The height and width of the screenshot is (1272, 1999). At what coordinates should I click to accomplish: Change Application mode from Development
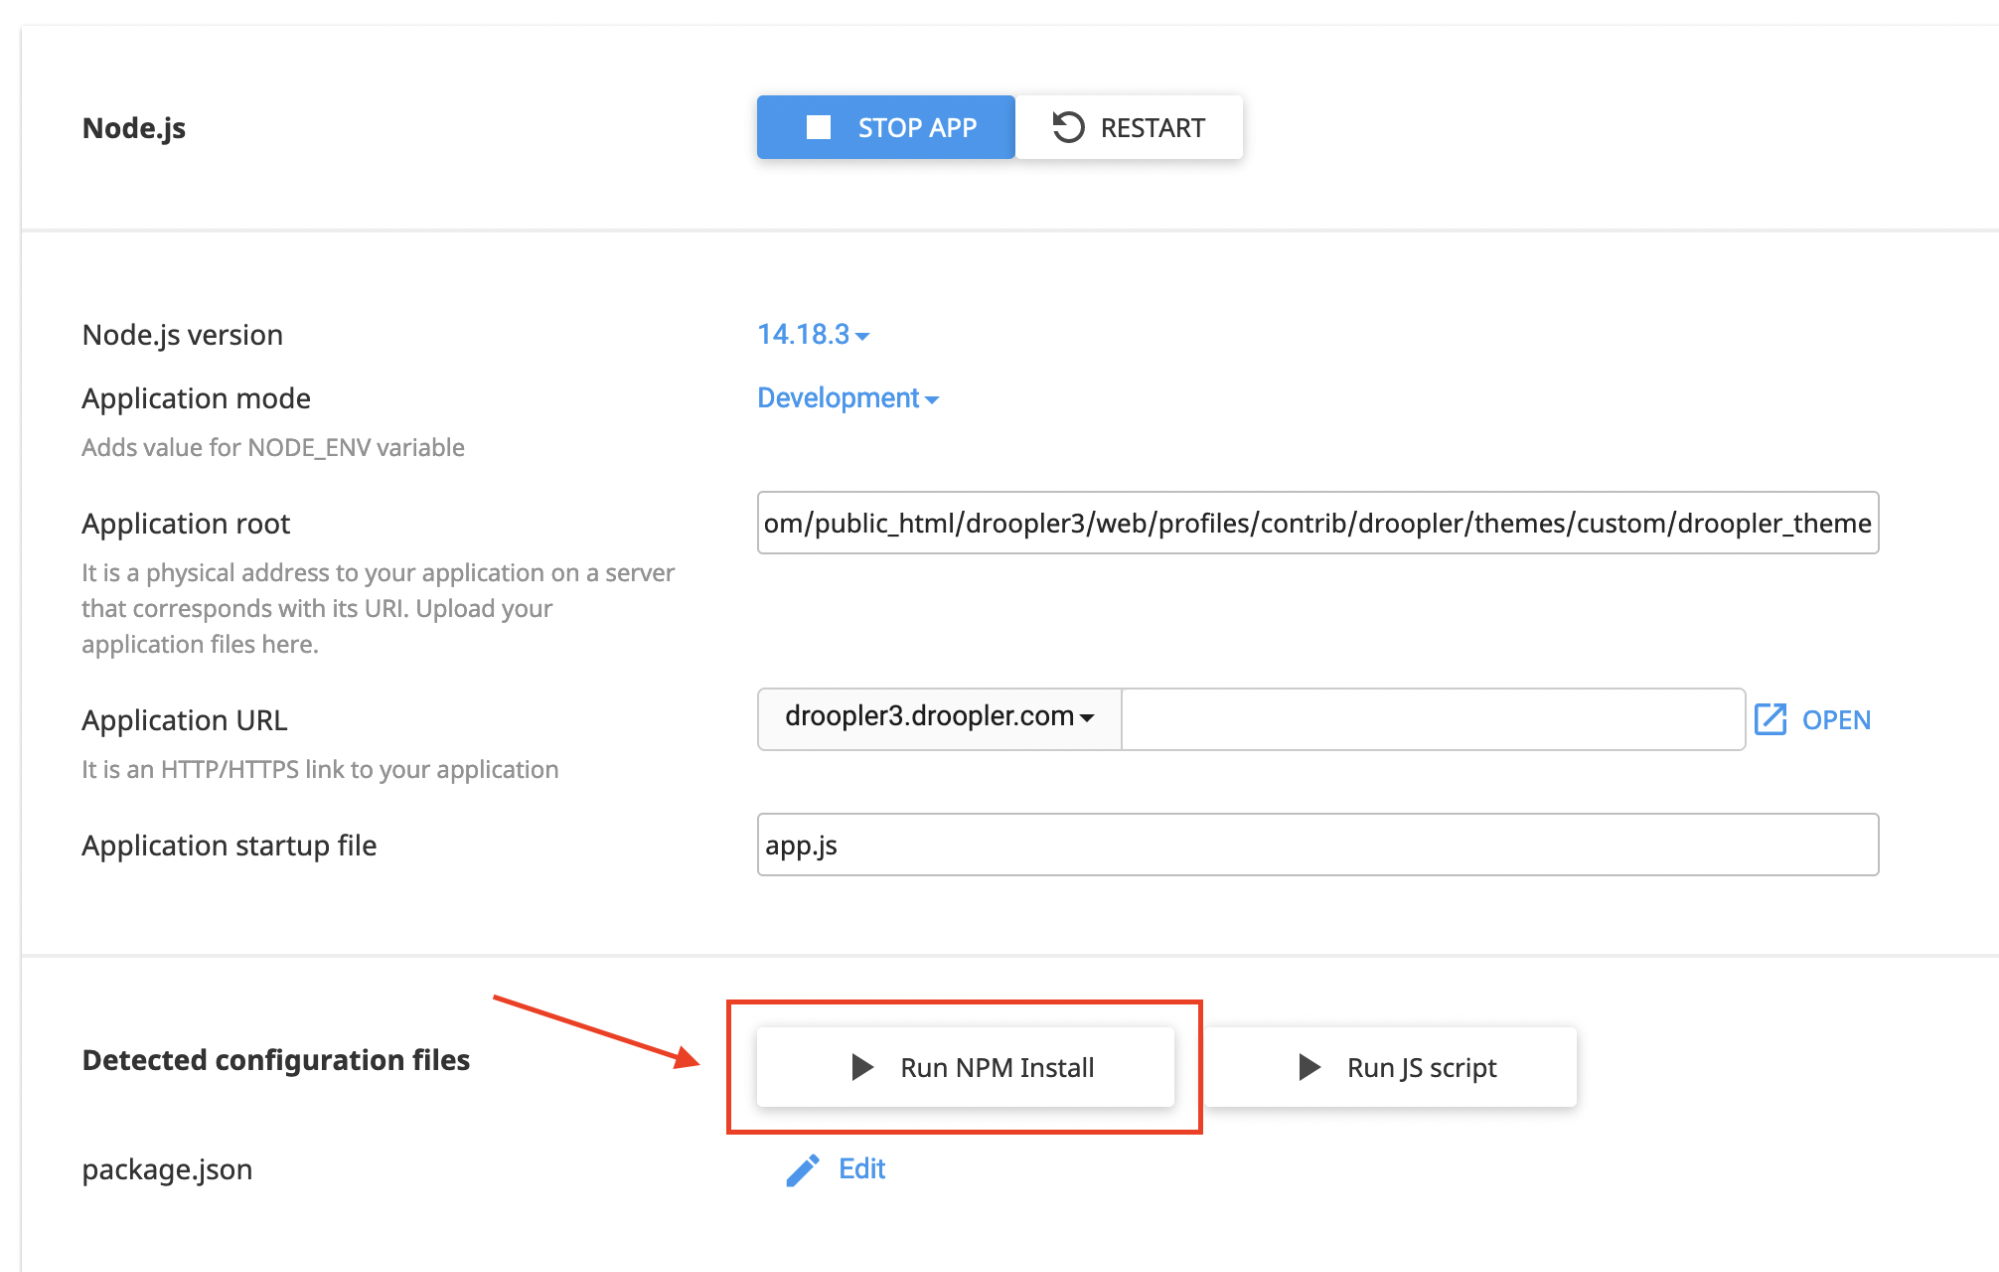[847, 398]
